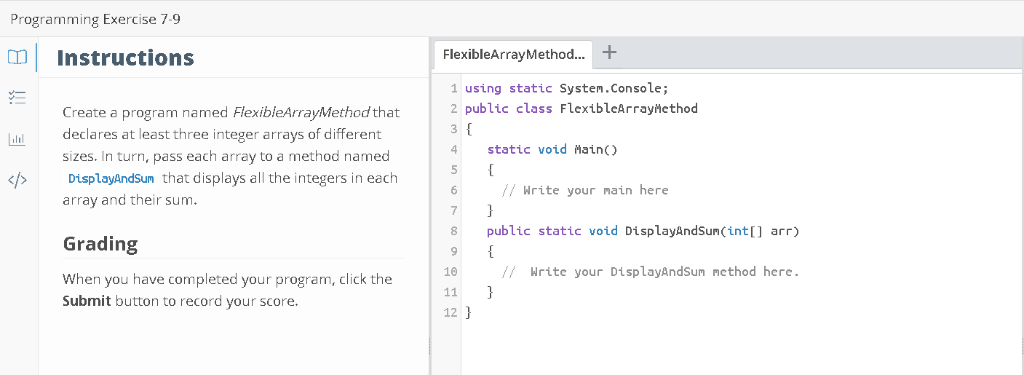1024x375 pixels.
Task: Add a new file with plus icon
Action: (609, 53)
